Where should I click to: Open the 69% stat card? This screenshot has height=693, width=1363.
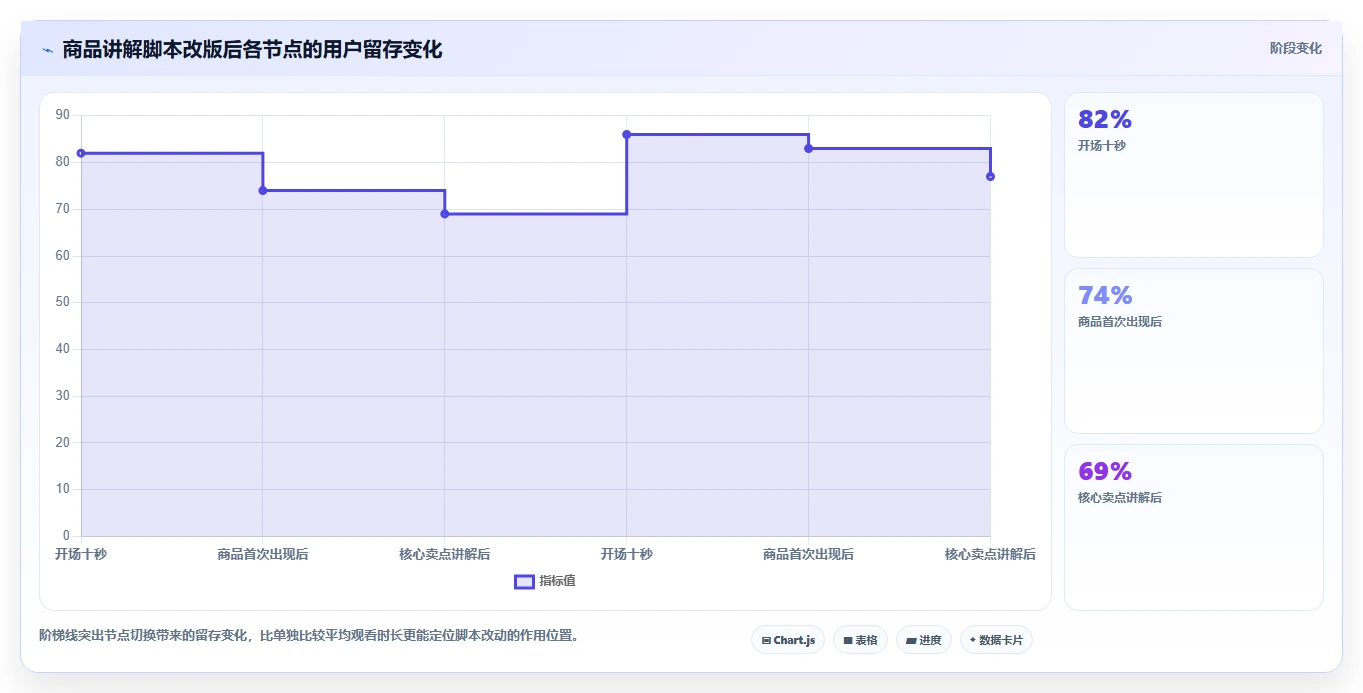click(1194, 527)
